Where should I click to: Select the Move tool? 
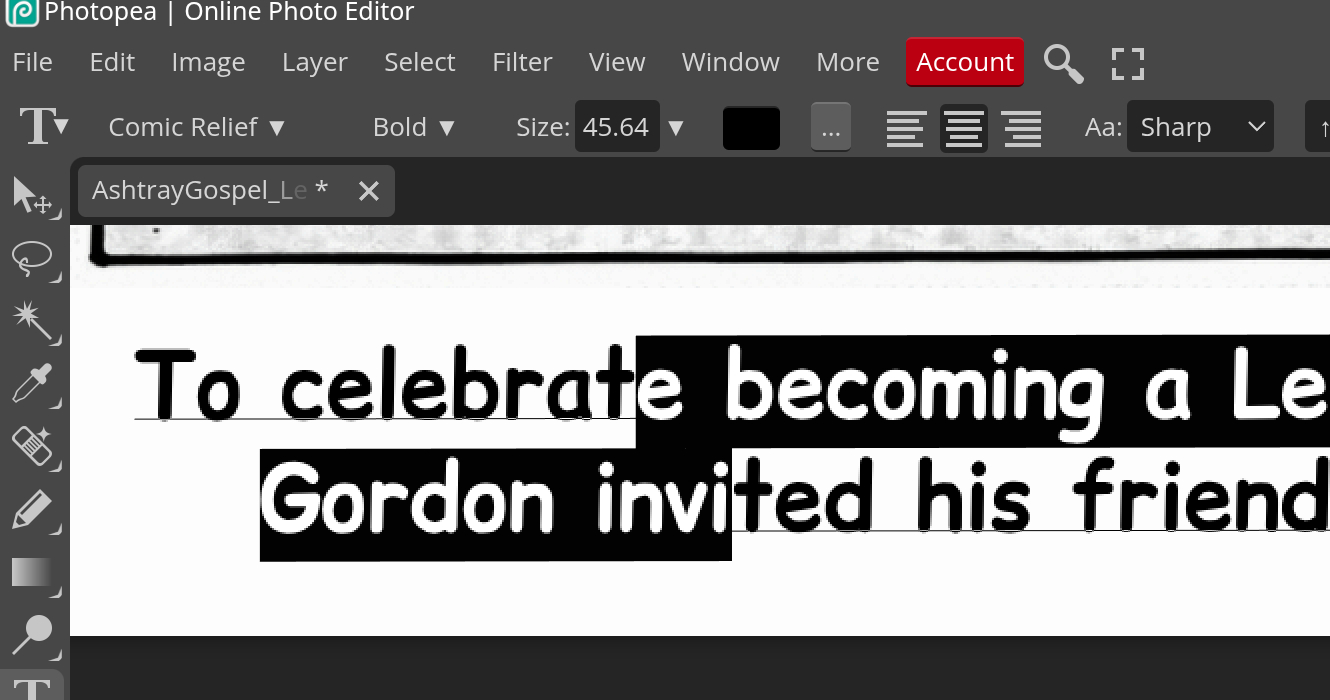coord(32,196)
